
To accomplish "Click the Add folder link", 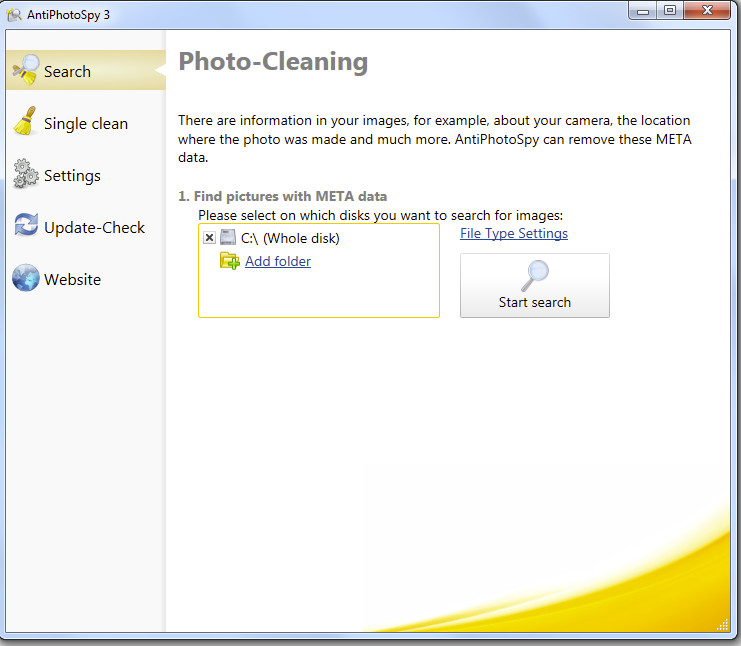I will pos(278,261).
